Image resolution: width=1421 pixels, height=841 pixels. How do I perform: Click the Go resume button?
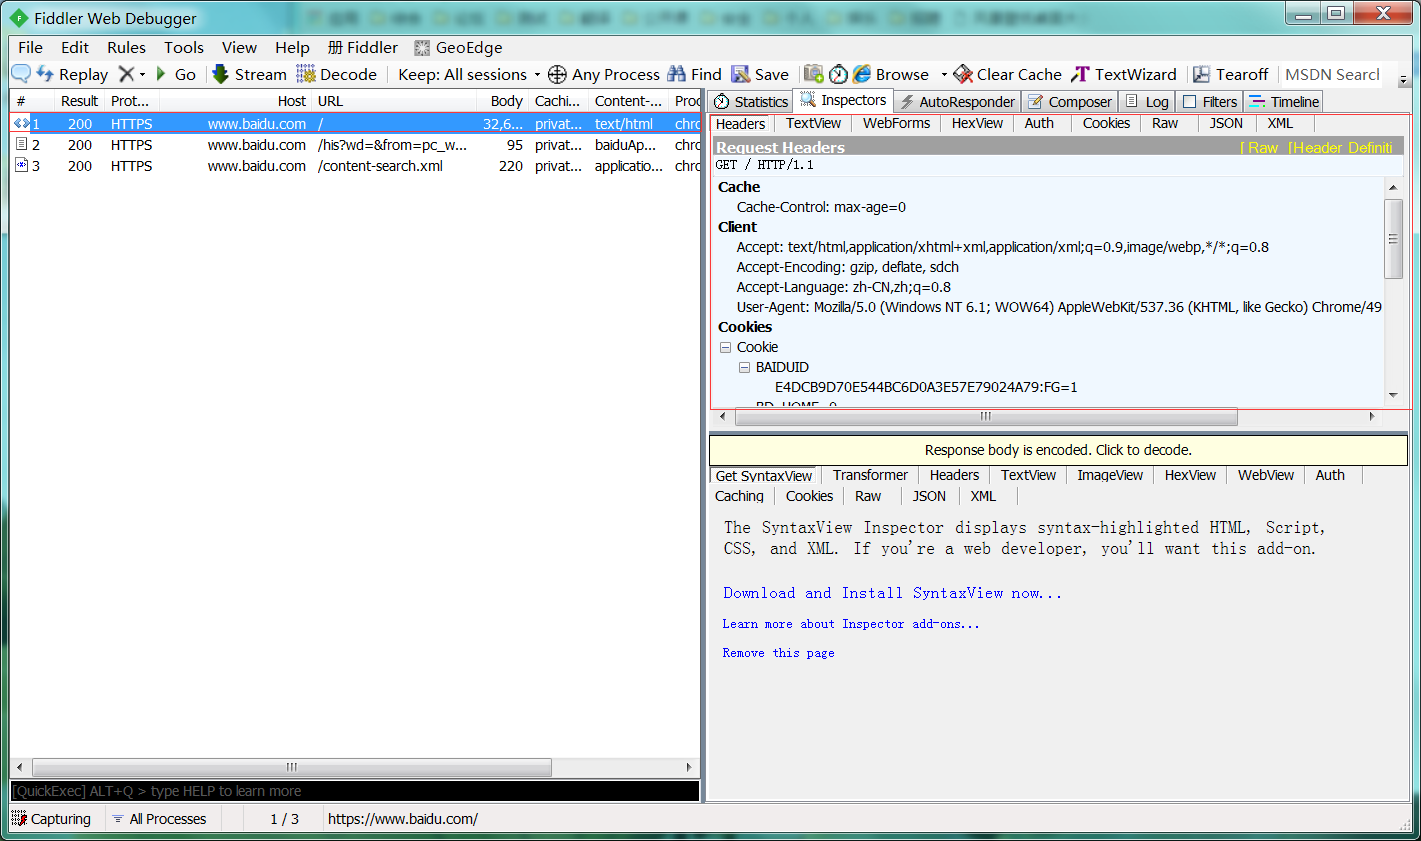(175, 74)
